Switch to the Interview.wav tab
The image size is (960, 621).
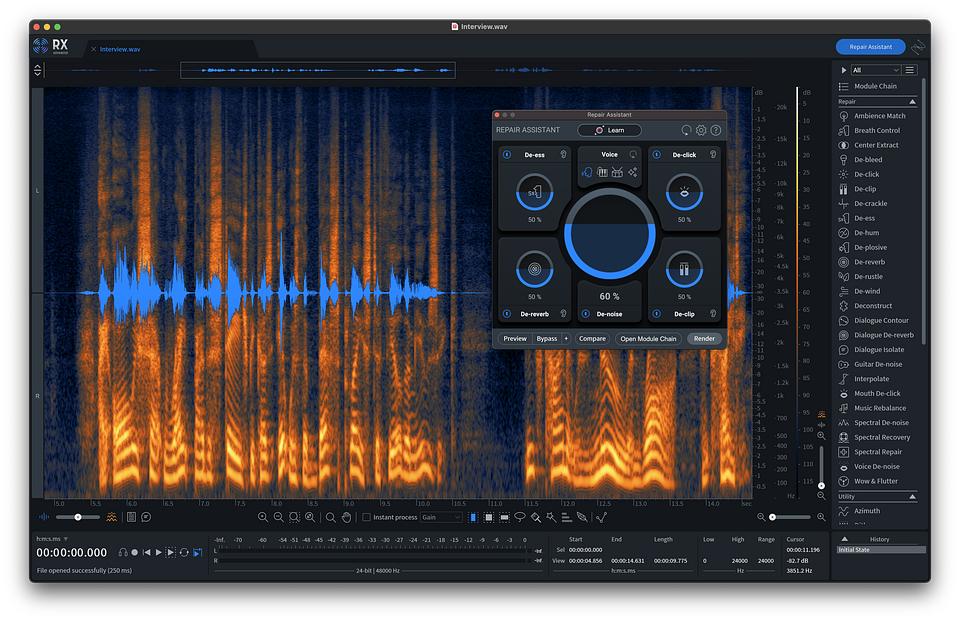(120, 49)
